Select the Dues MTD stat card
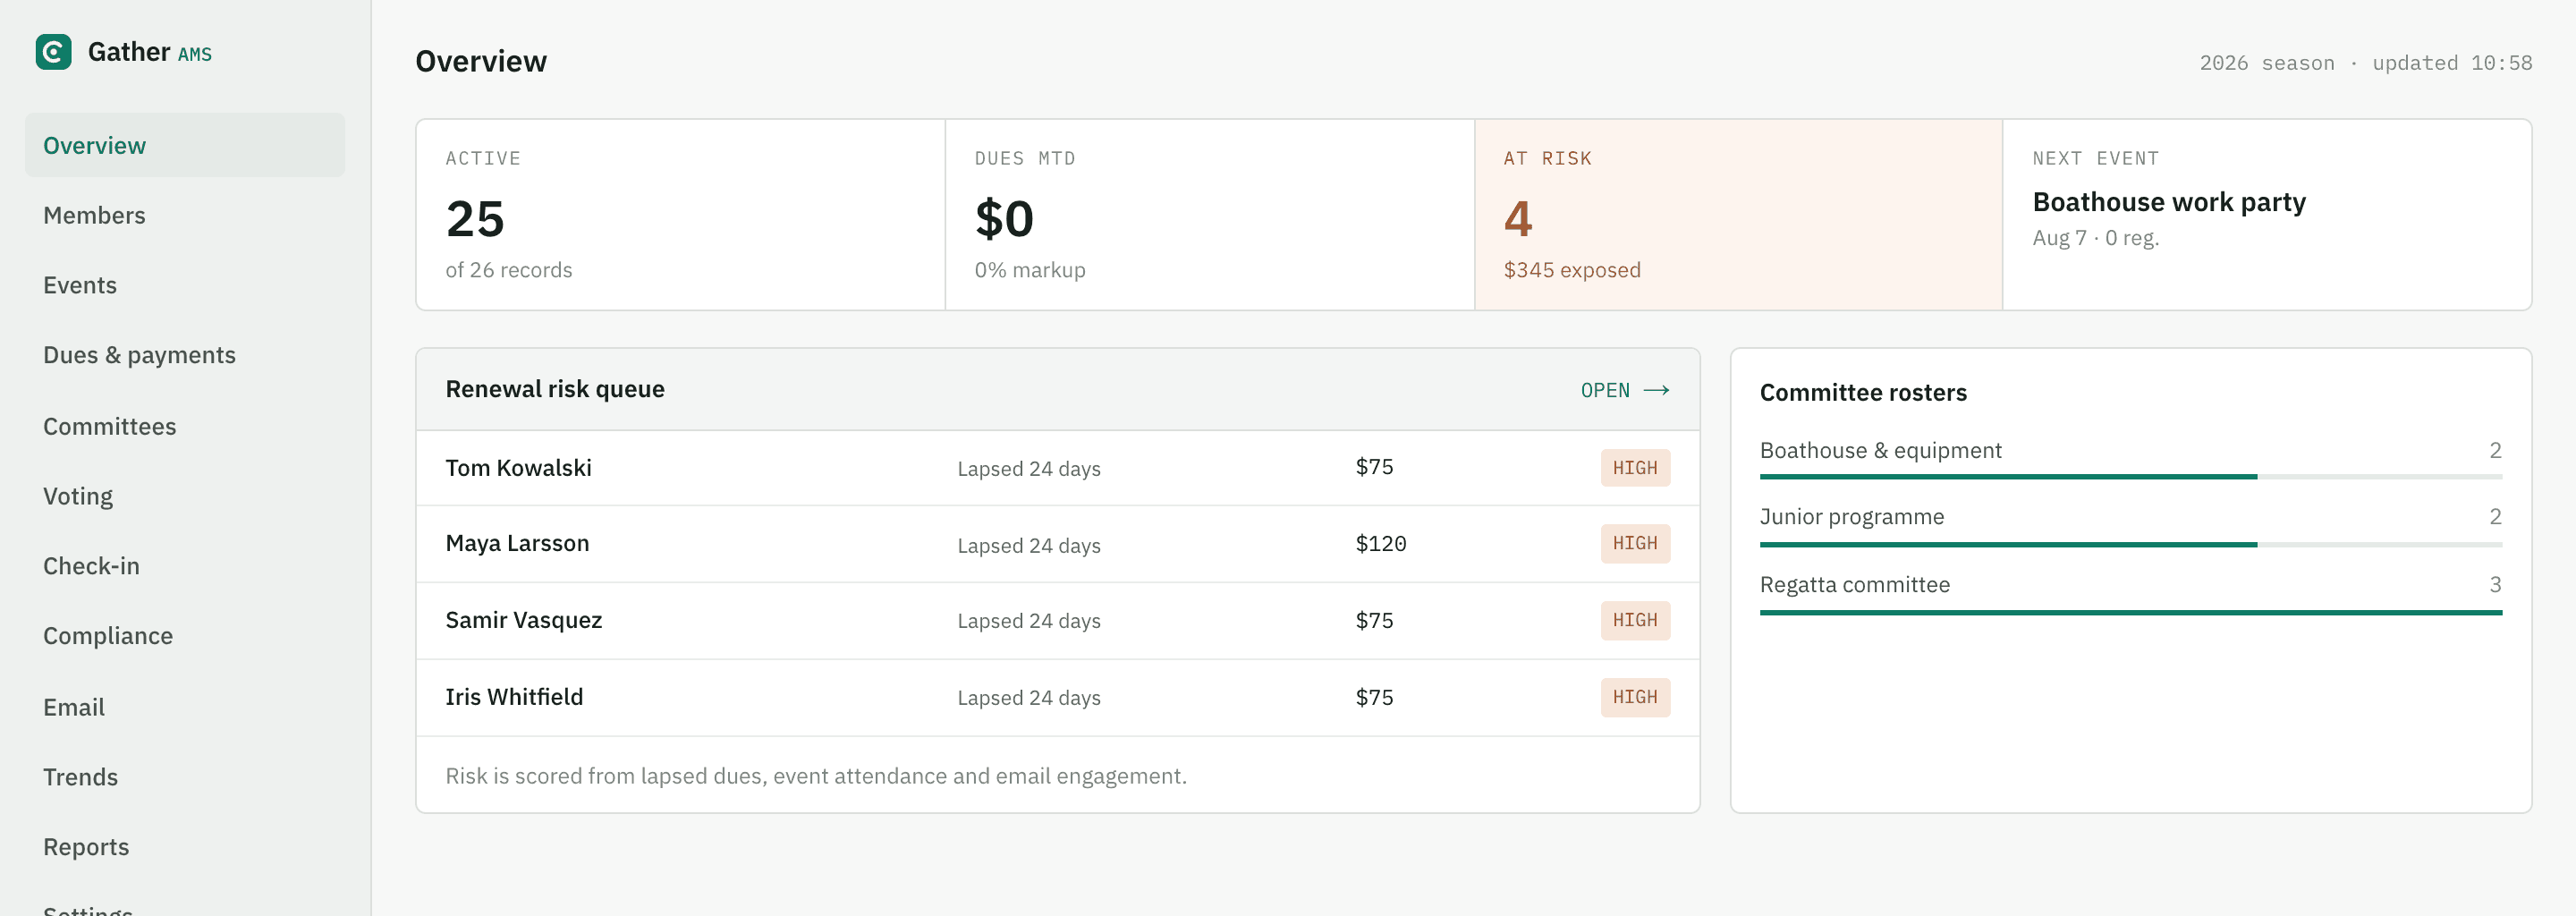 pos(1210,215)
